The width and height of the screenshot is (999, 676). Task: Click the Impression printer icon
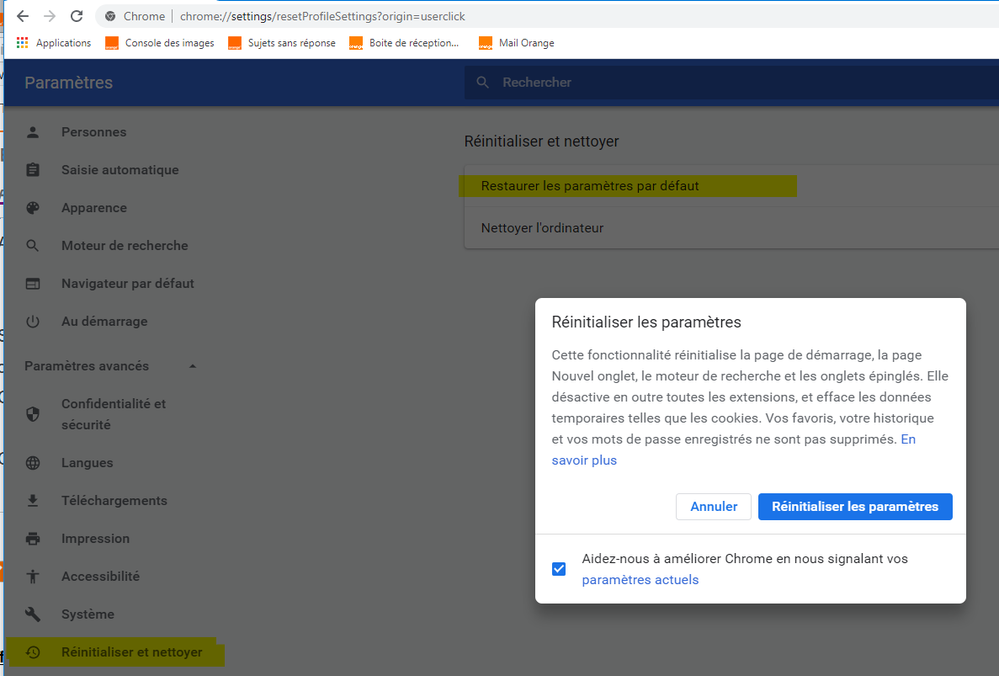(x=33, y=539)
